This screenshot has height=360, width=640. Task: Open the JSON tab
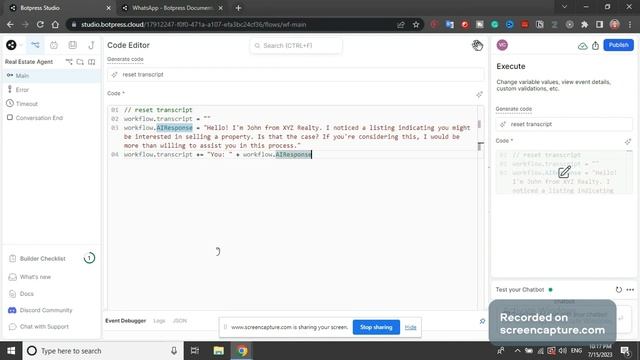click(180, 321)
